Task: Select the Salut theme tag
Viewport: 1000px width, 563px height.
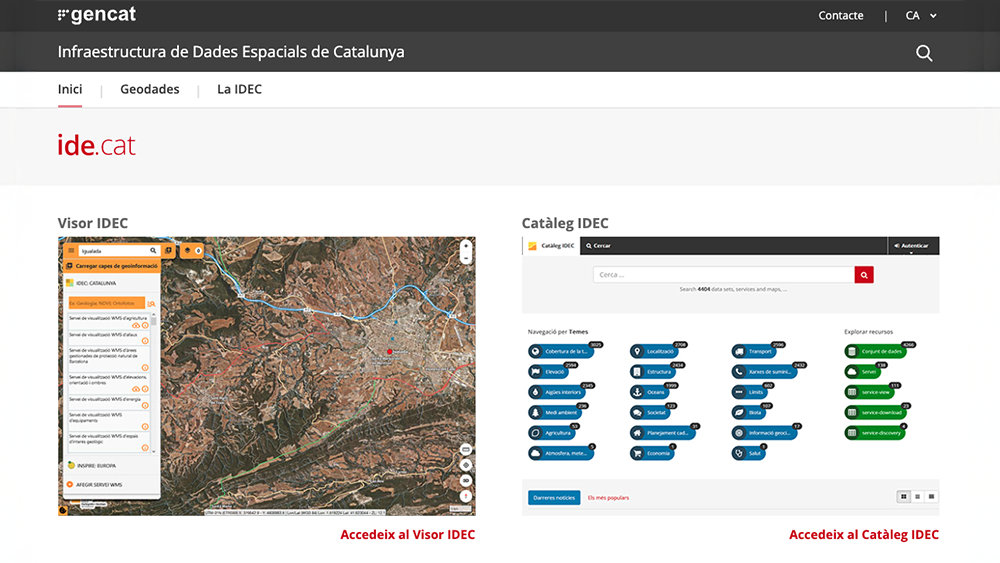Action: pos(748,453)
